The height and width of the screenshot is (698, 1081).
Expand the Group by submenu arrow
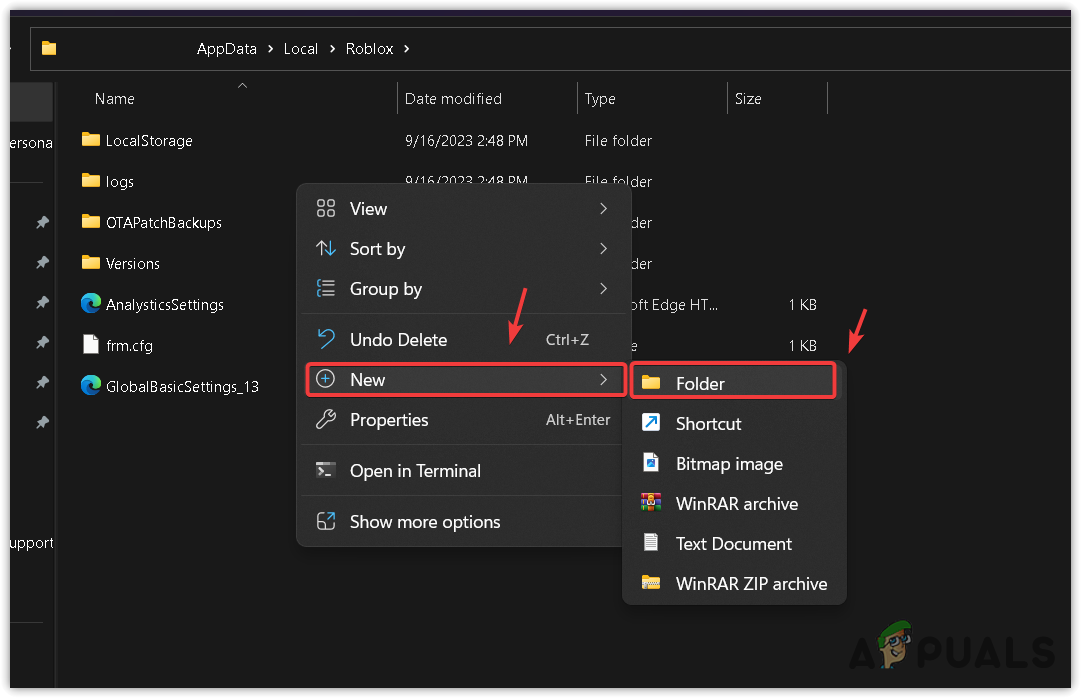[x=603, y=288]
